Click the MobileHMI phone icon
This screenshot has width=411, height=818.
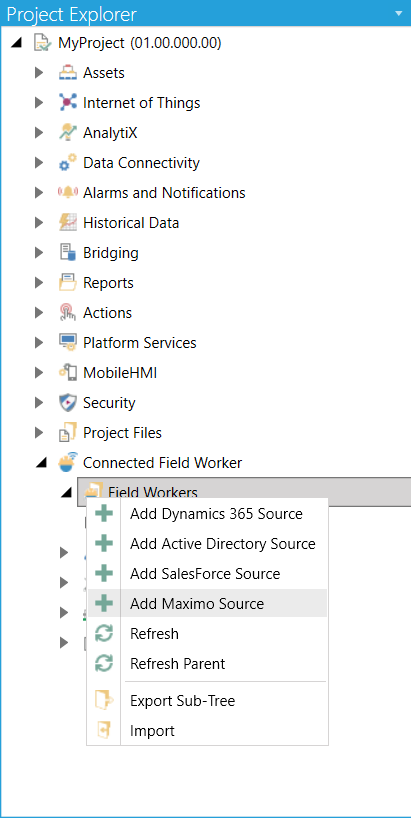click(68, 372)
